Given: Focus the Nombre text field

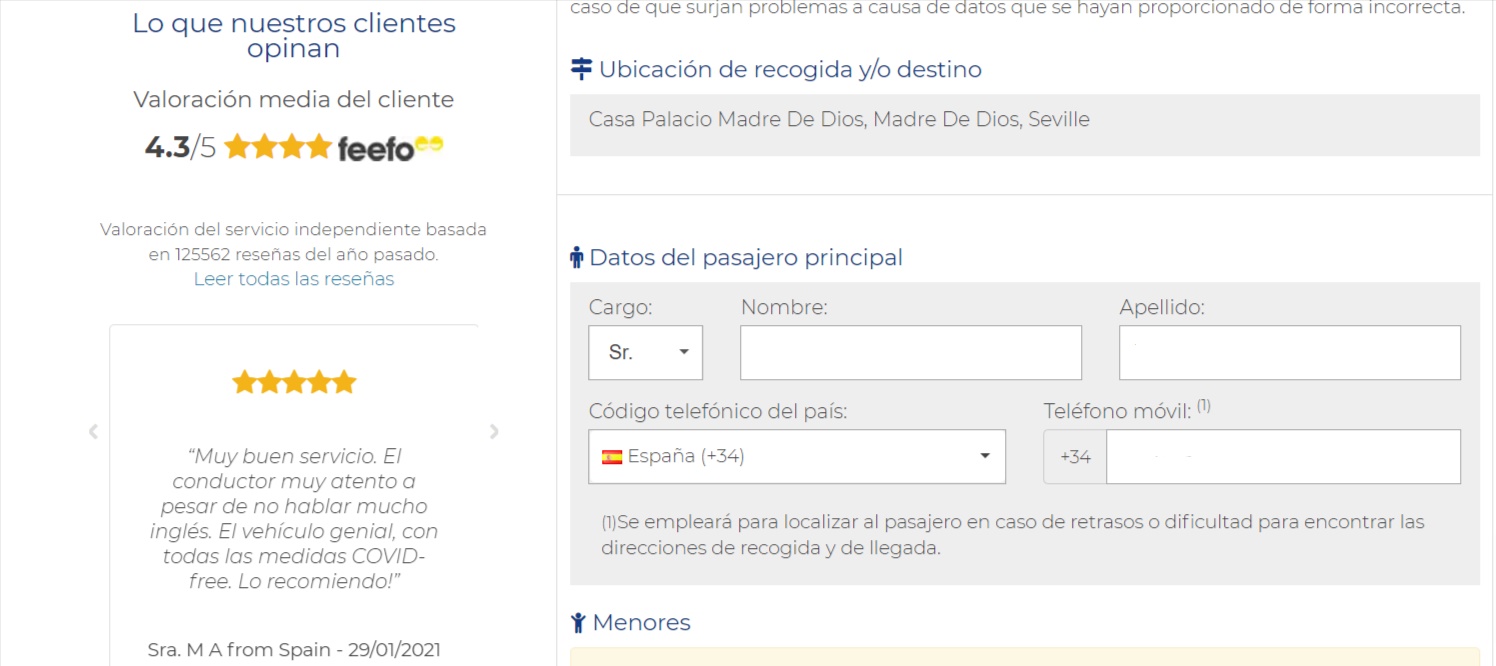Looking at the screenshot, I should coord(911,353).
